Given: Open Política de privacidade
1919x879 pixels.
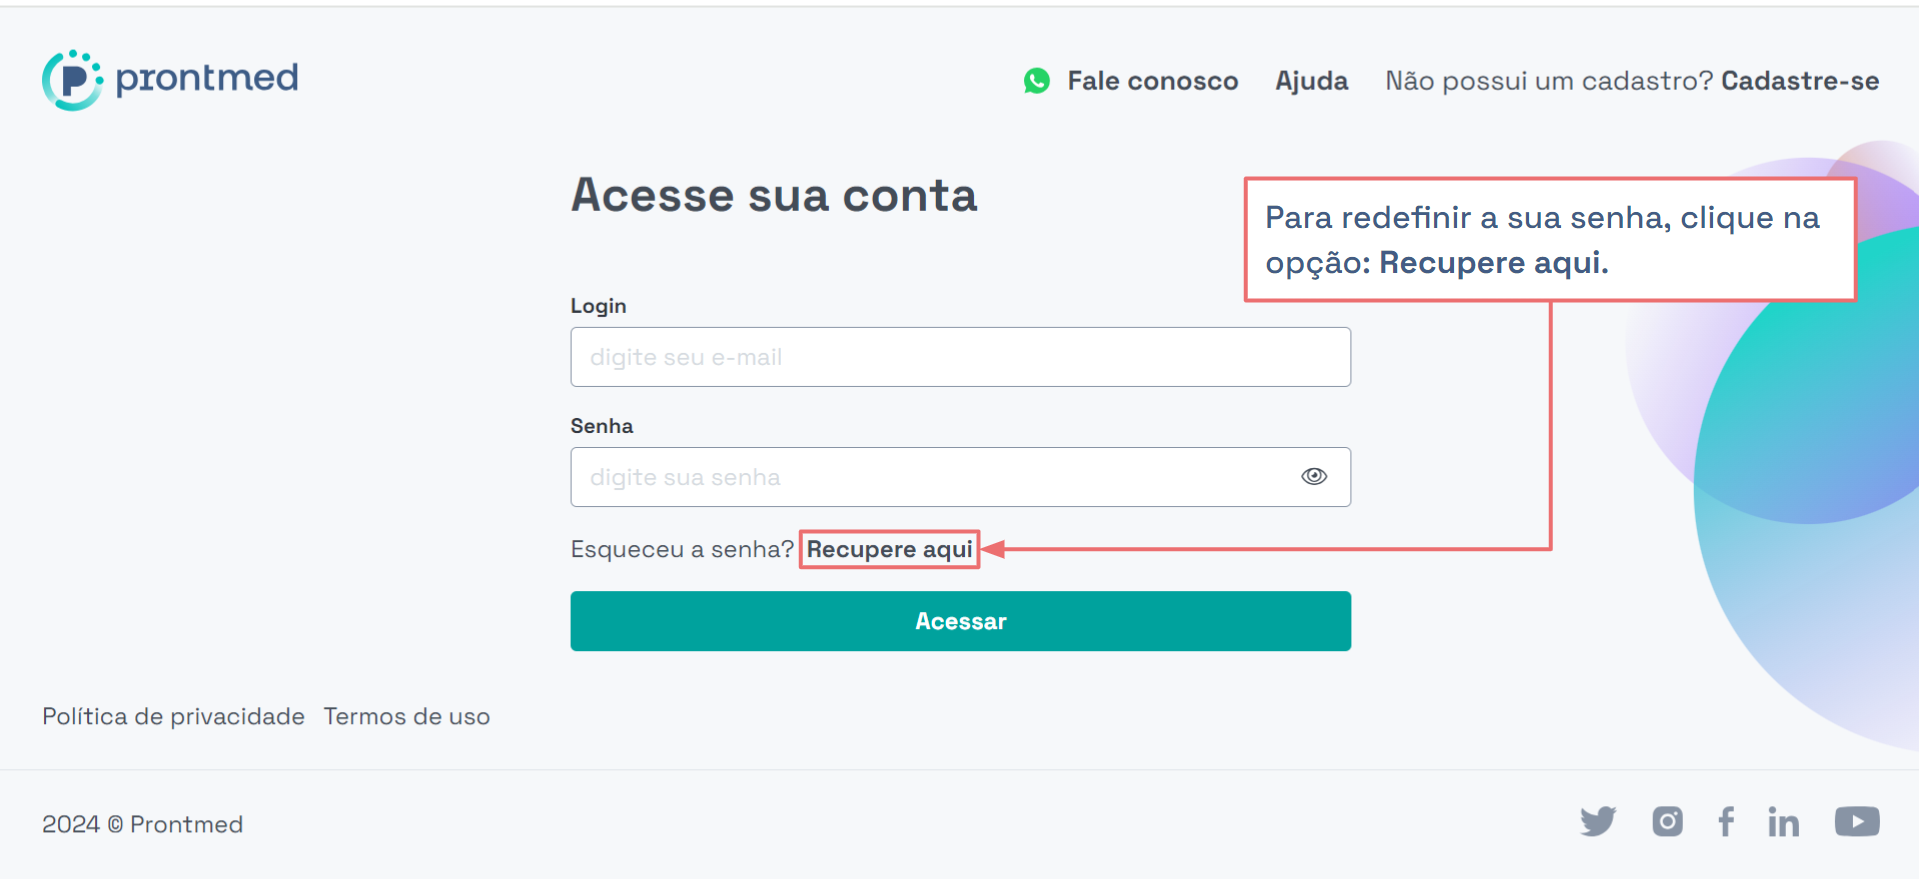Looking at the screenshot, I should (x=173, y=717).
